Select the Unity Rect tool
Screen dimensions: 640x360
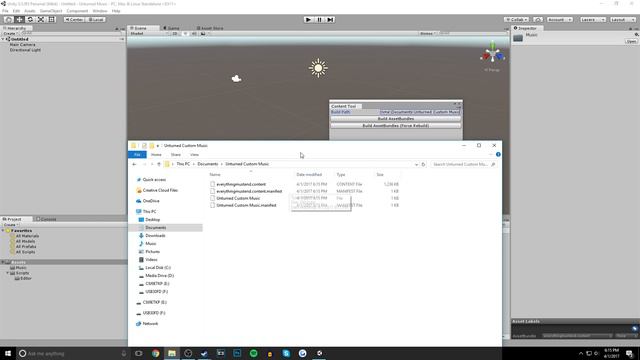52,20
